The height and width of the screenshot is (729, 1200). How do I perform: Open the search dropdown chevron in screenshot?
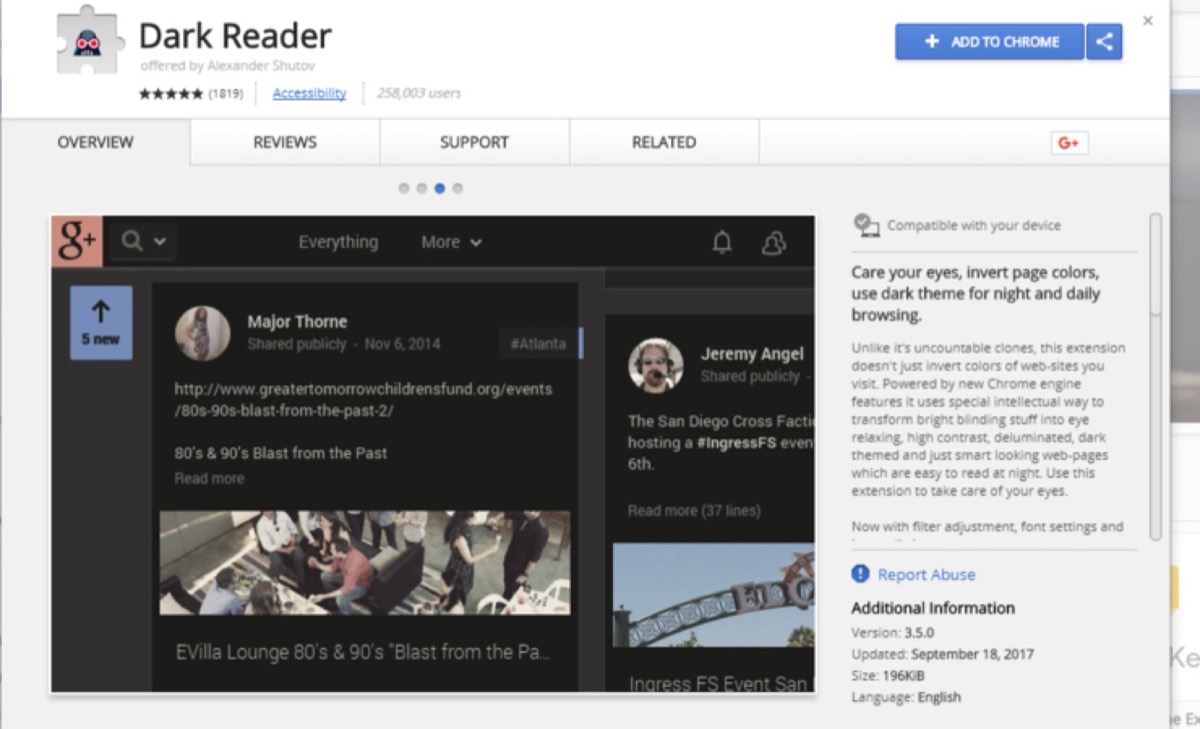click(x=160, y=242)
